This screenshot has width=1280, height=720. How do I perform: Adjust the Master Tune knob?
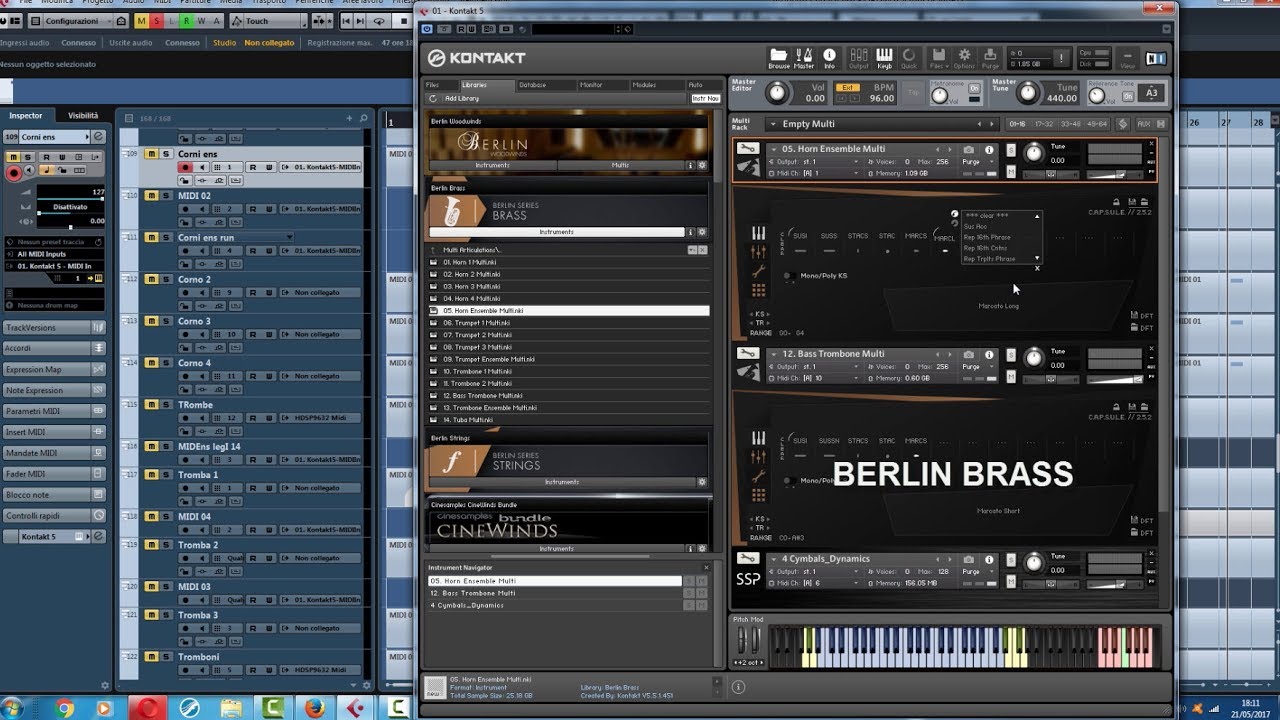(x=1028, y=92)
